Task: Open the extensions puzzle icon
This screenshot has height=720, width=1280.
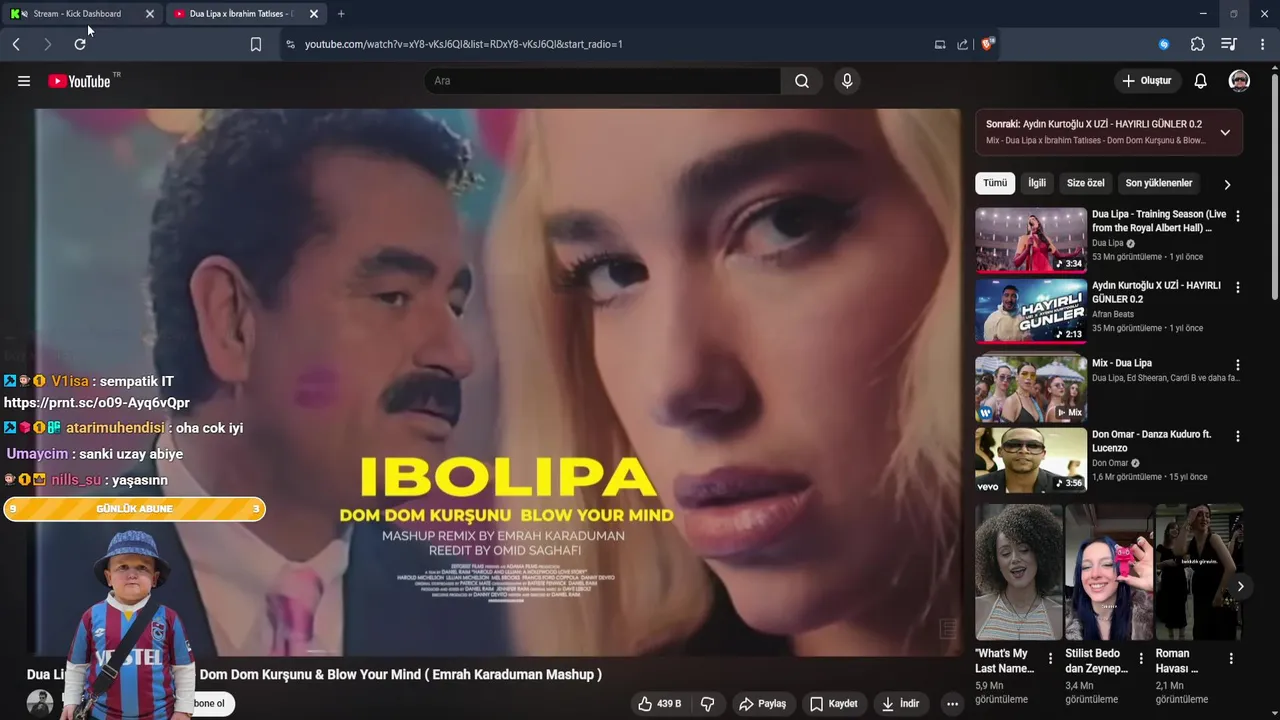Action: click(x=1197, y=44)
